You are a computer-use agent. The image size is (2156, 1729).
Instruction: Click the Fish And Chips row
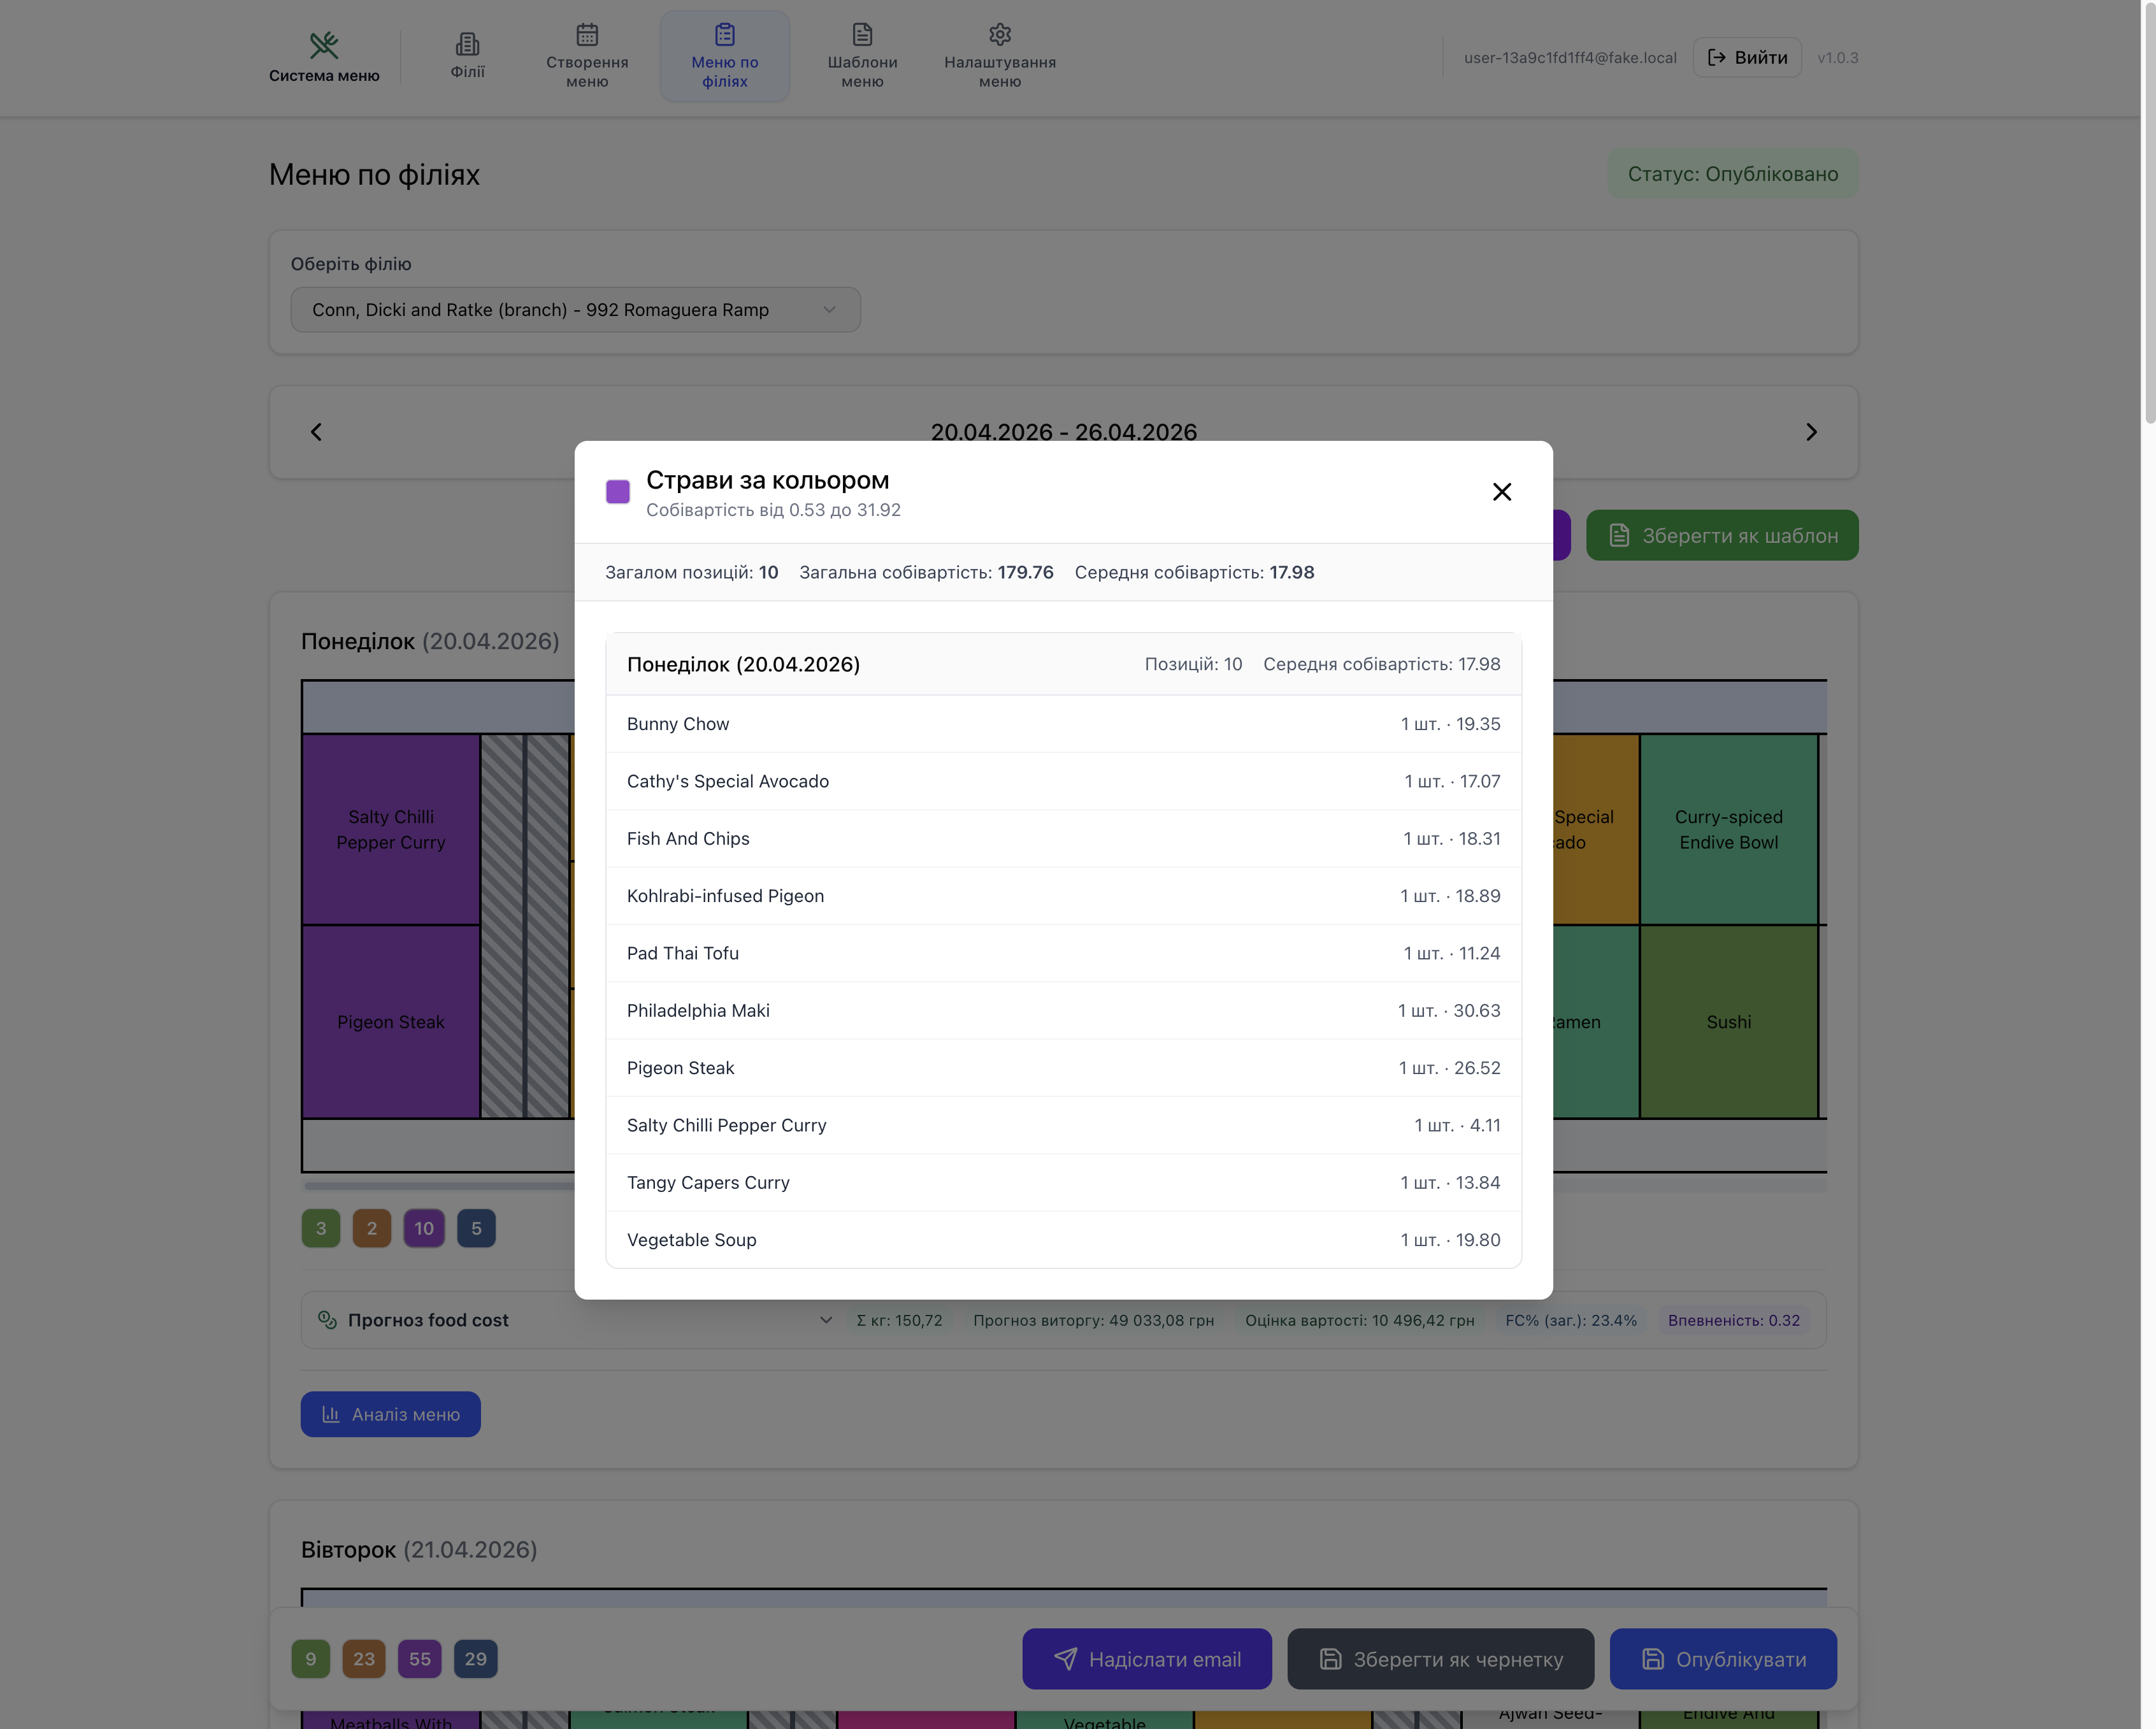click(x=1064, y=838)
